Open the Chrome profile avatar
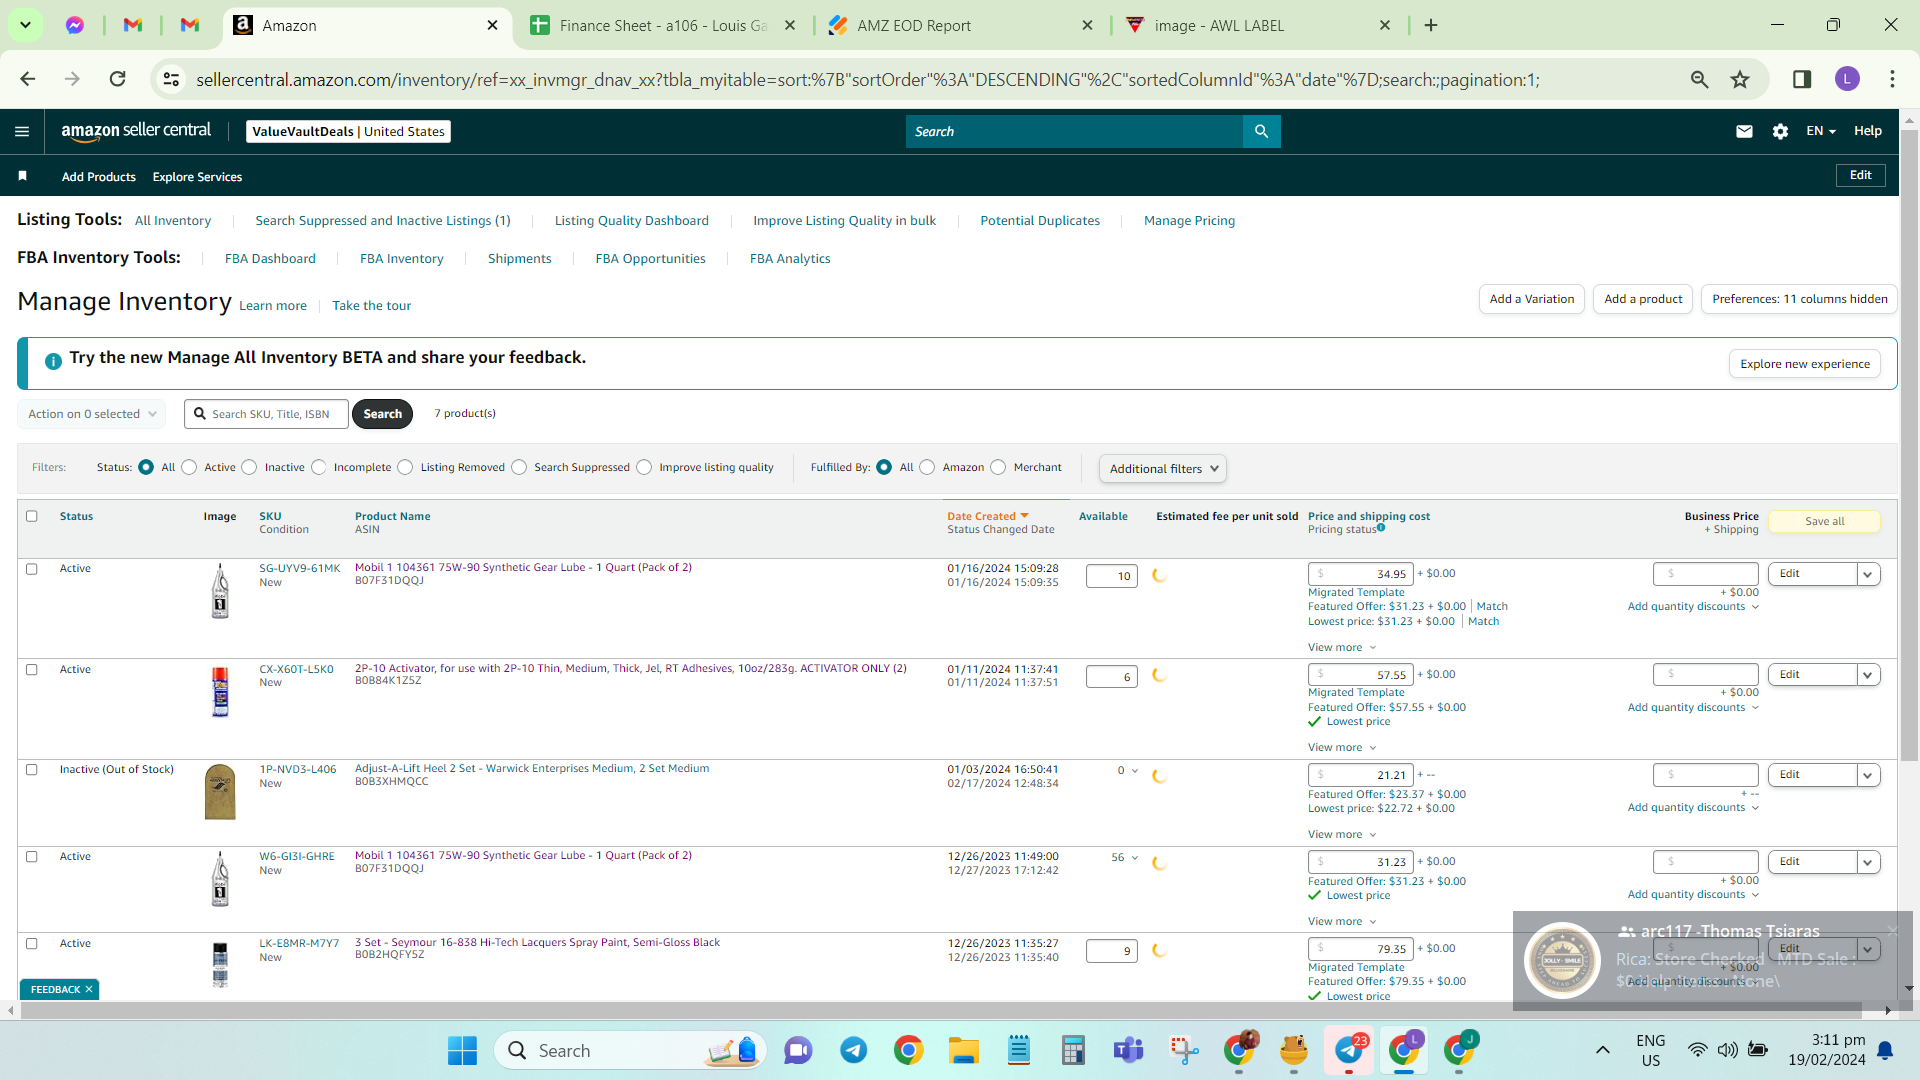 (1847, 79)
